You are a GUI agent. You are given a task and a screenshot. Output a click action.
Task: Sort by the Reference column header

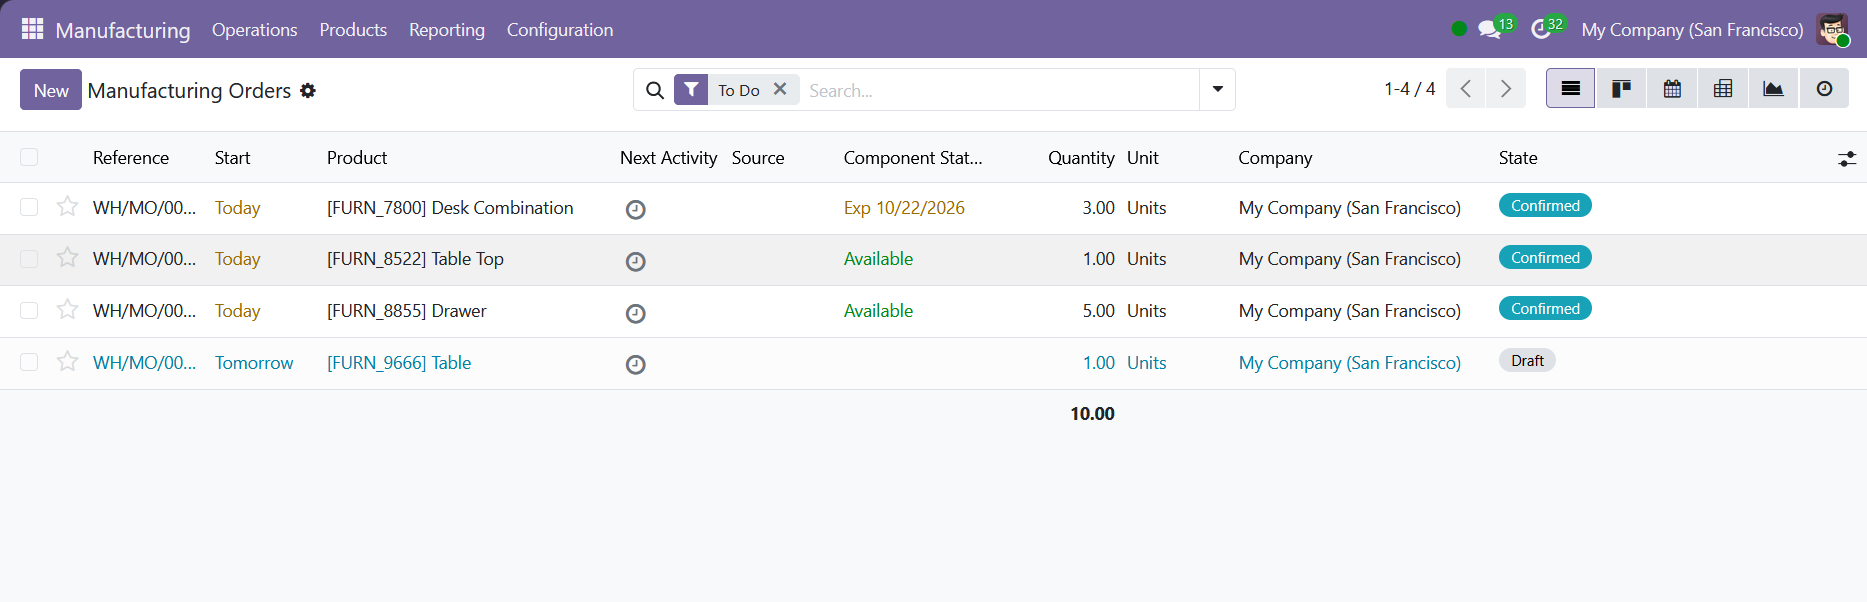point(131,158)
